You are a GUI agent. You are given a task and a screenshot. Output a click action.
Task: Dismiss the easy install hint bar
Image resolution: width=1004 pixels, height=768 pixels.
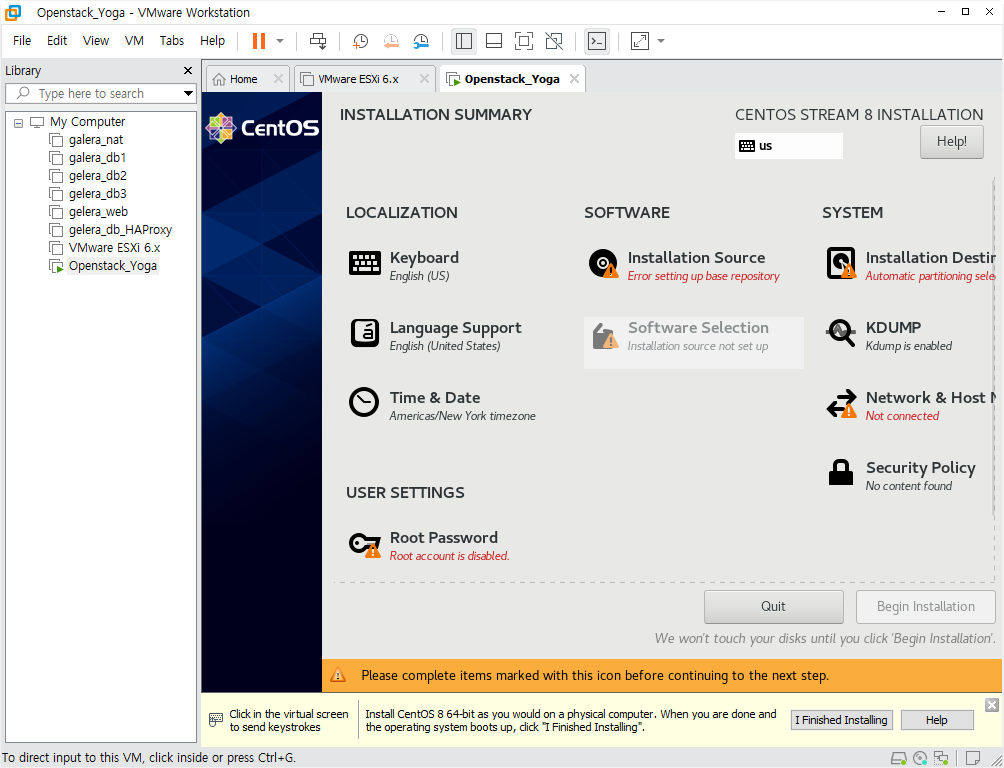coord(992,705)
